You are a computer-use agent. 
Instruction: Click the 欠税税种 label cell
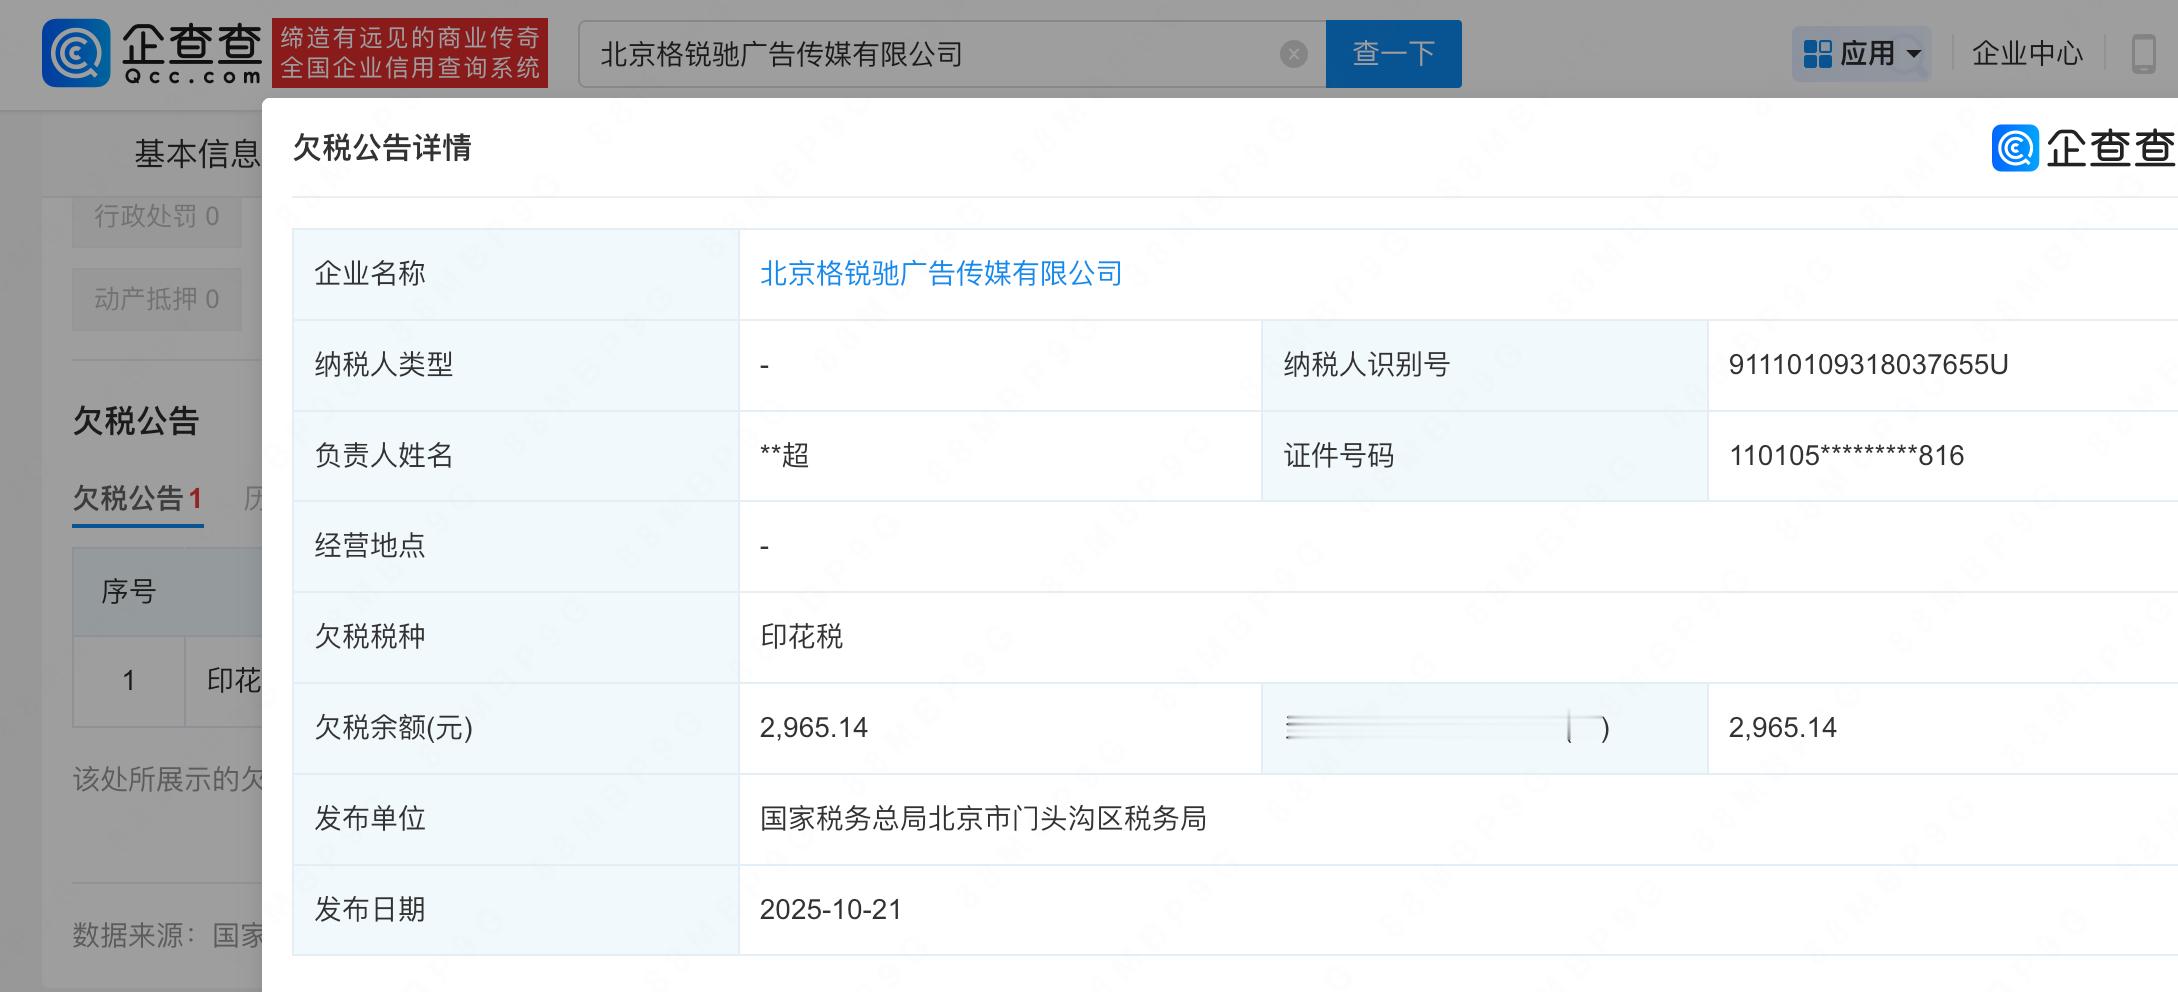516,637
